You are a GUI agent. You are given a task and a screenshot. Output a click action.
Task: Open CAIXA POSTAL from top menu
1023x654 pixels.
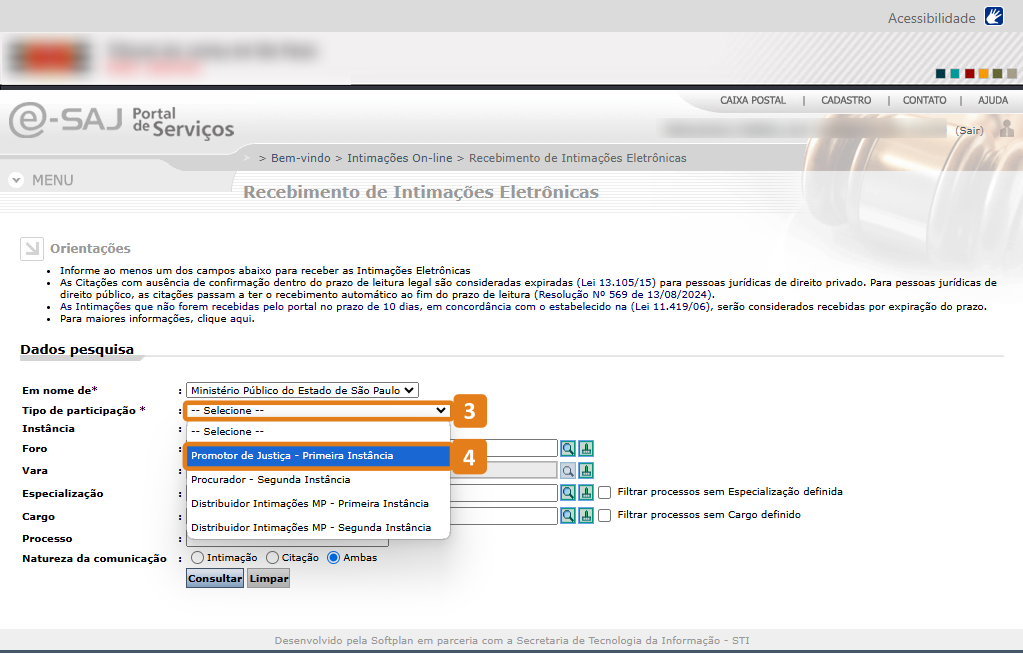click(753, 101)
